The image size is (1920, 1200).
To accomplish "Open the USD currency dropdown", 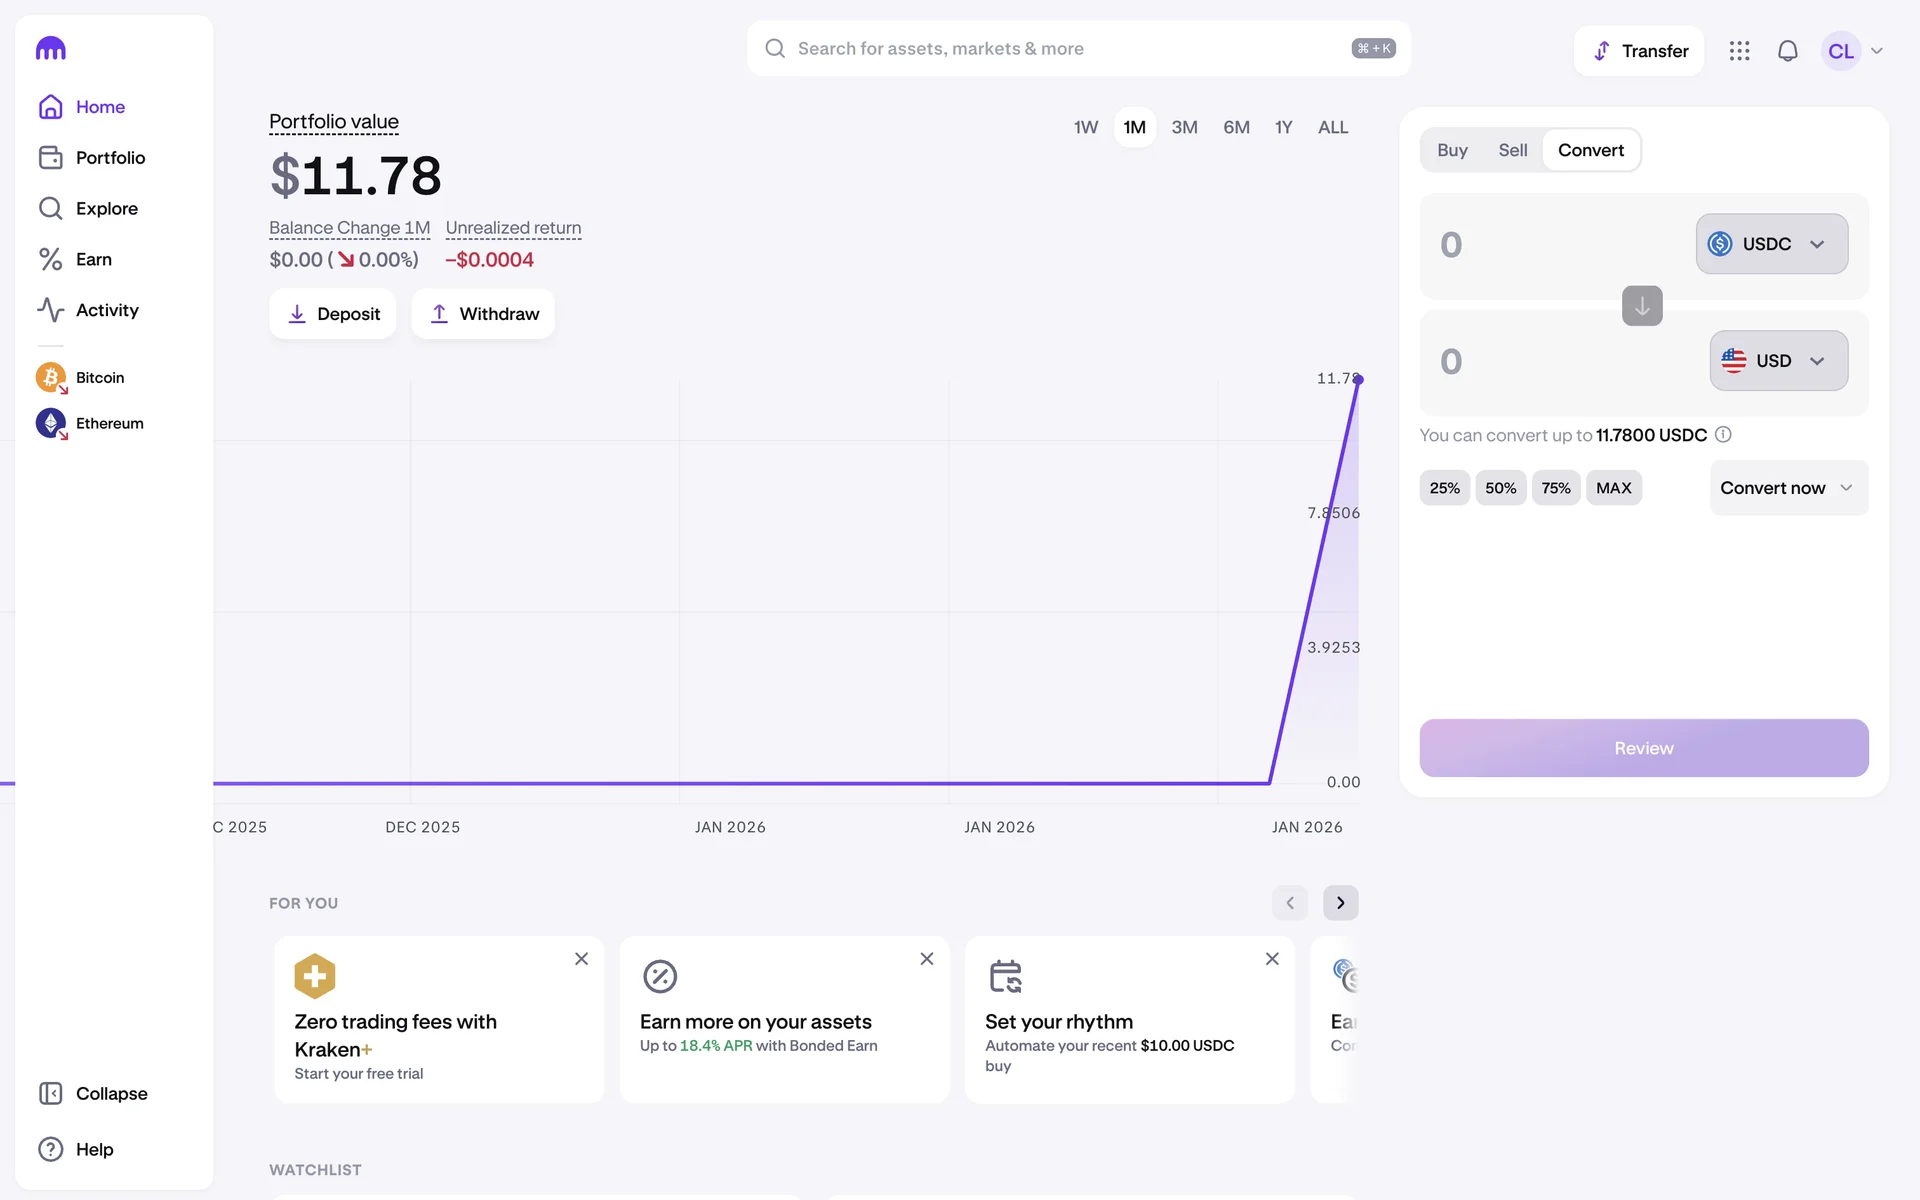I will click(x=1778, y=361).
